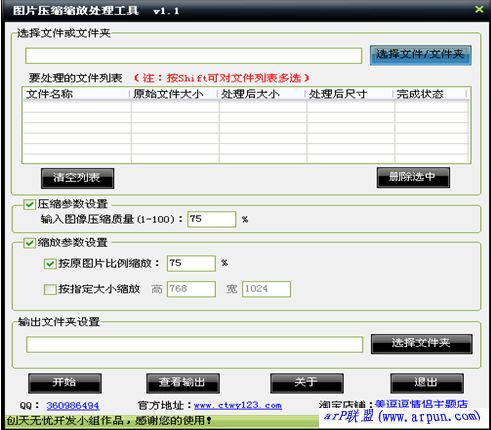491x430 pixels.
Task: Focus the output folder path field
Action: [195, 344]
